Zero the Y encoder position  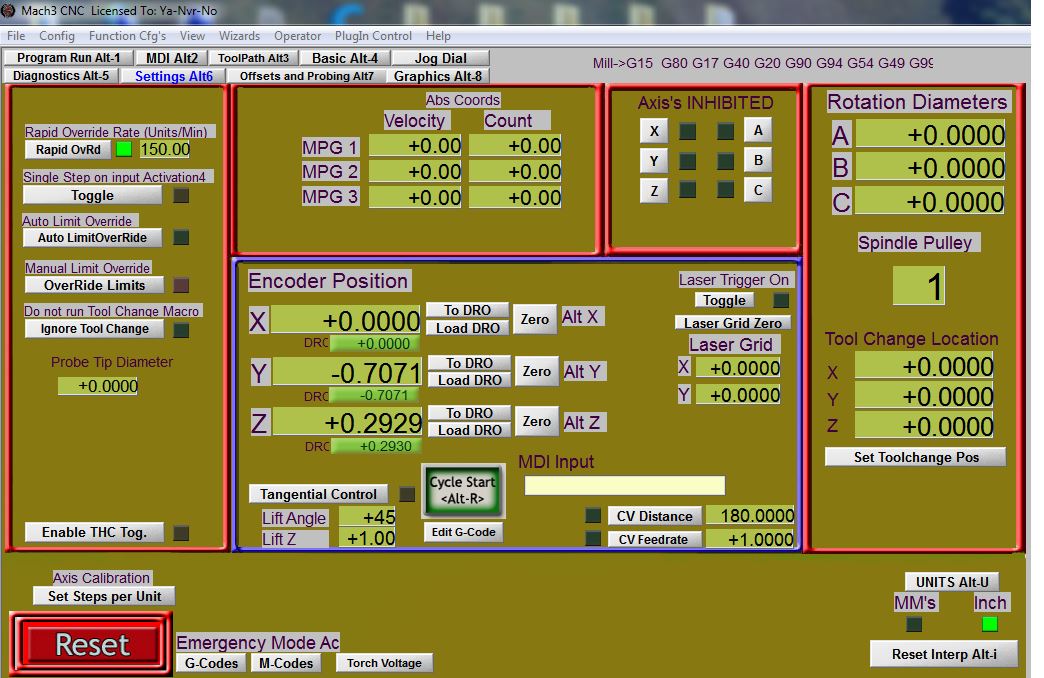(537, 372)
